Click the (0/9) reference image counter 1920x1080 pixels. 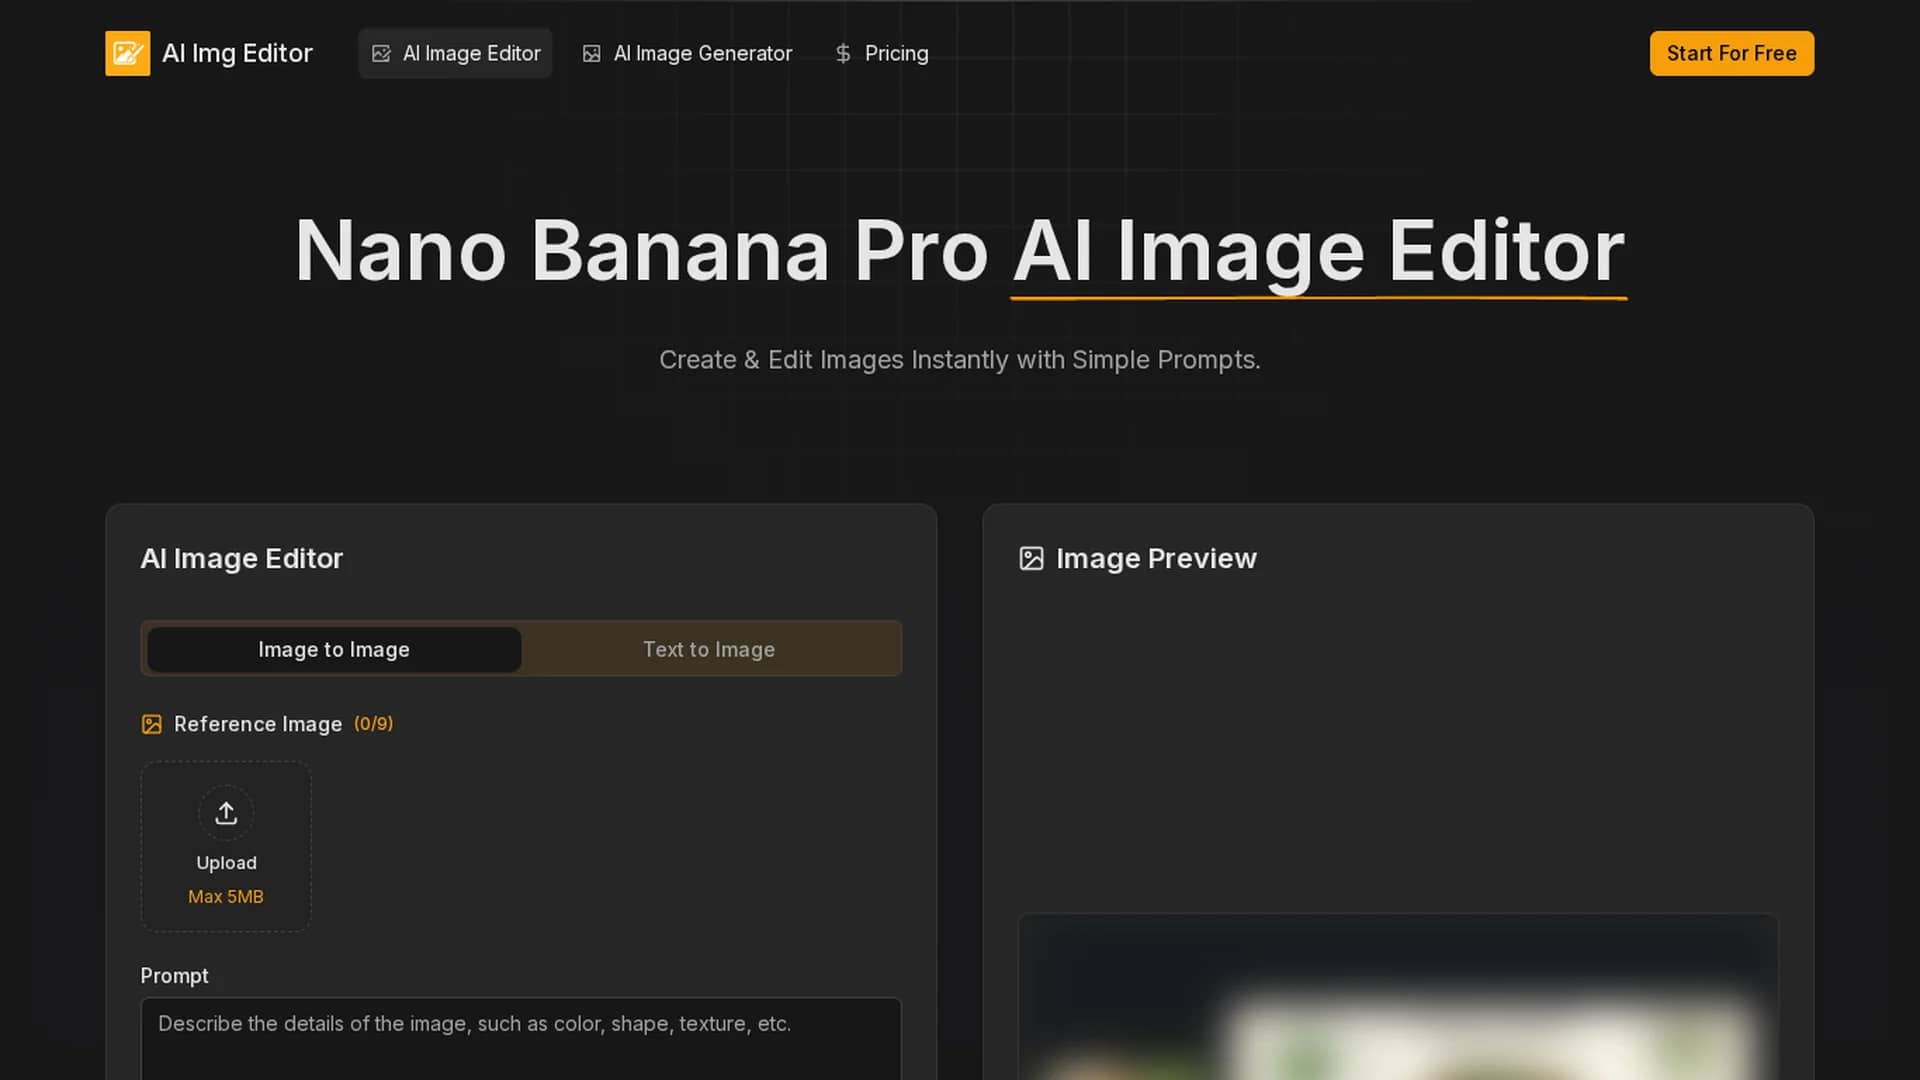point(374,723)
